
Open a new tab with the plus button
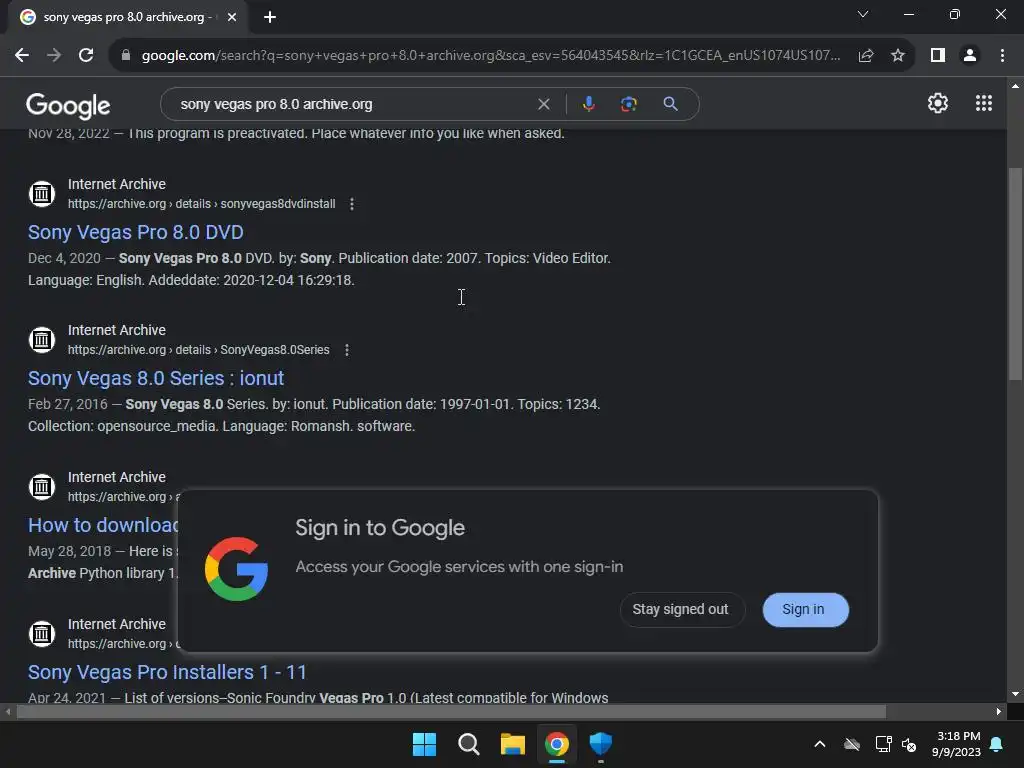pos(270,17)
